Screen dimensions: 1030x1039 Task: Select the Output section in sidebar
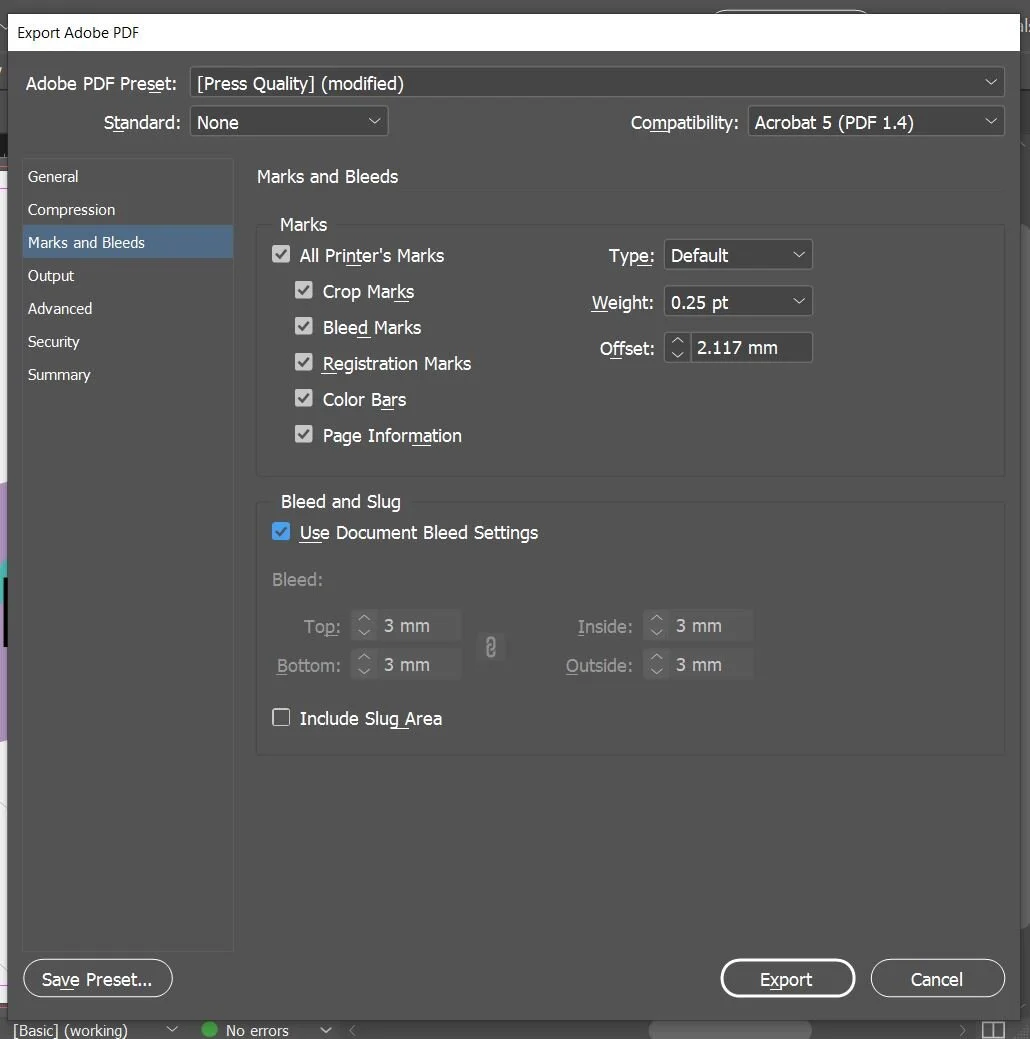point(51,275)
